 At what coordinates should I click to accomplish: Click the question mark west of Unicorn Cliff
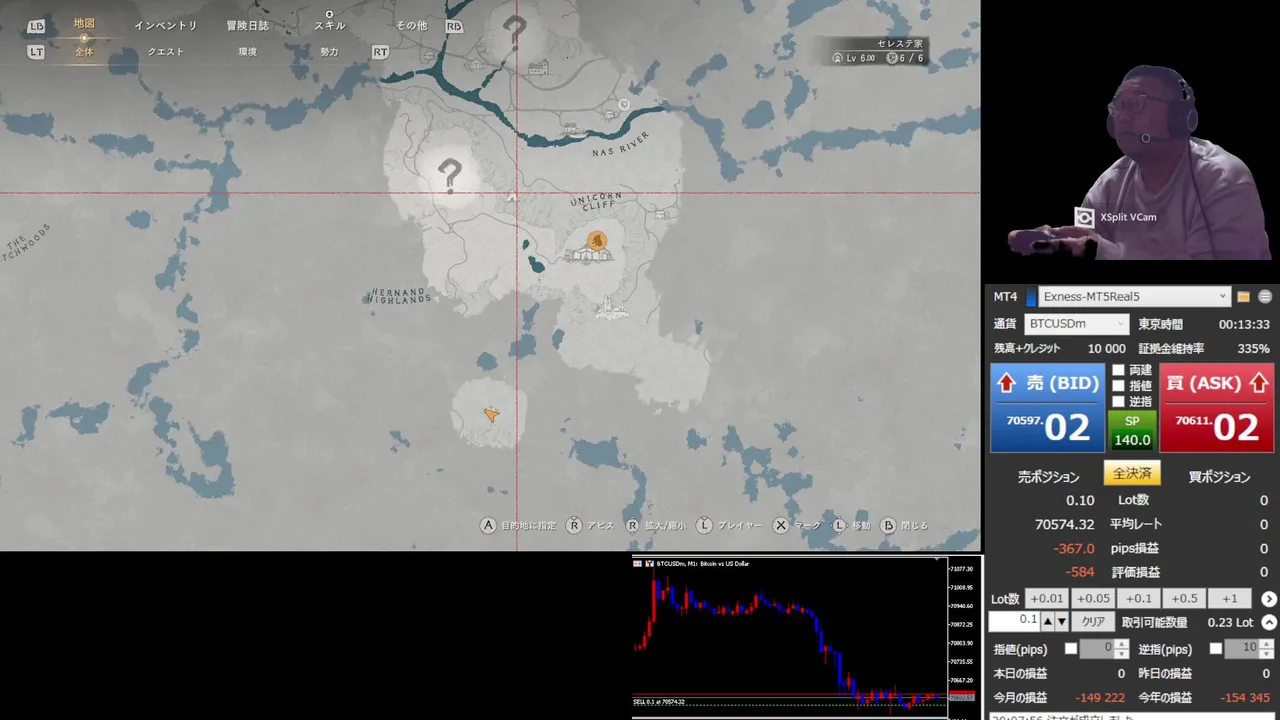(450, 175)
